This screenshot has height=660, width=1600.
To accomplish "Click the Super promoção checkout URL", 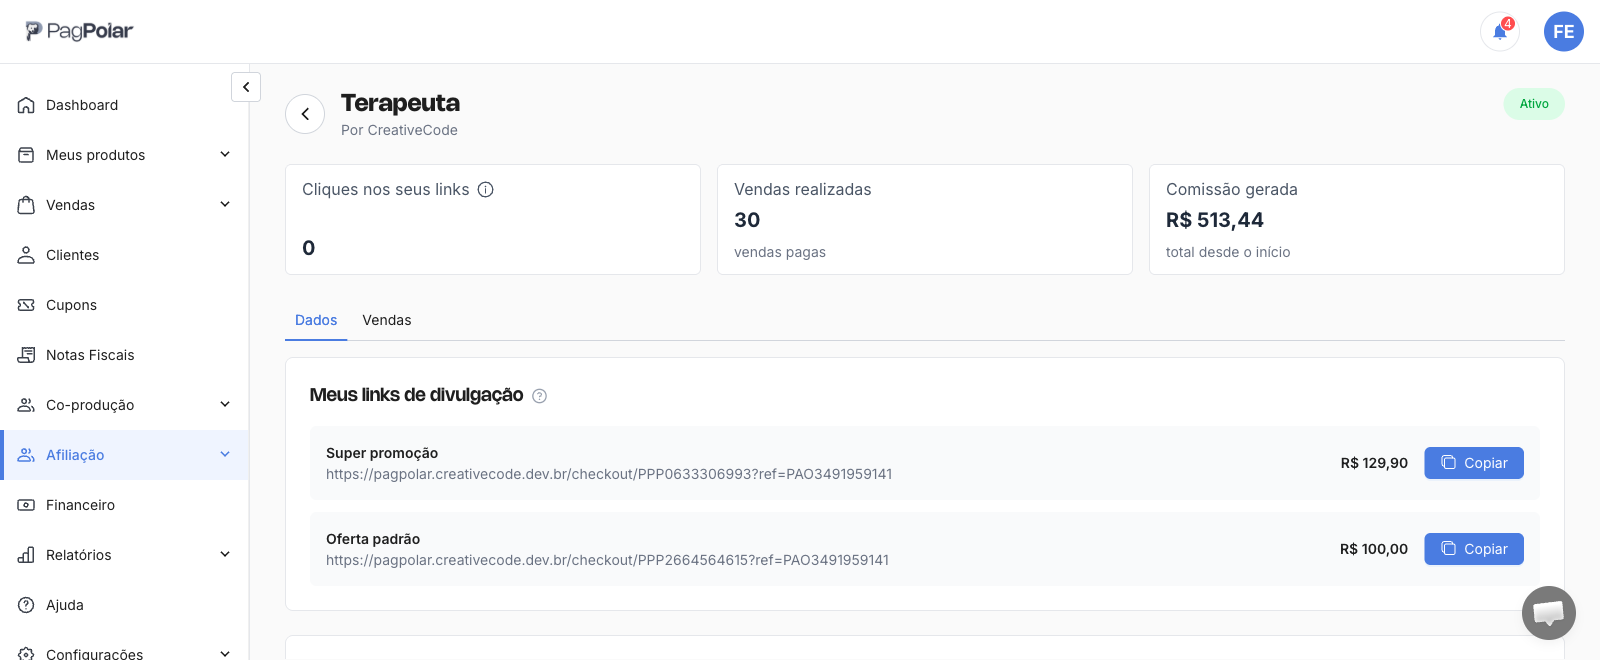I will [x=609, y=474].
